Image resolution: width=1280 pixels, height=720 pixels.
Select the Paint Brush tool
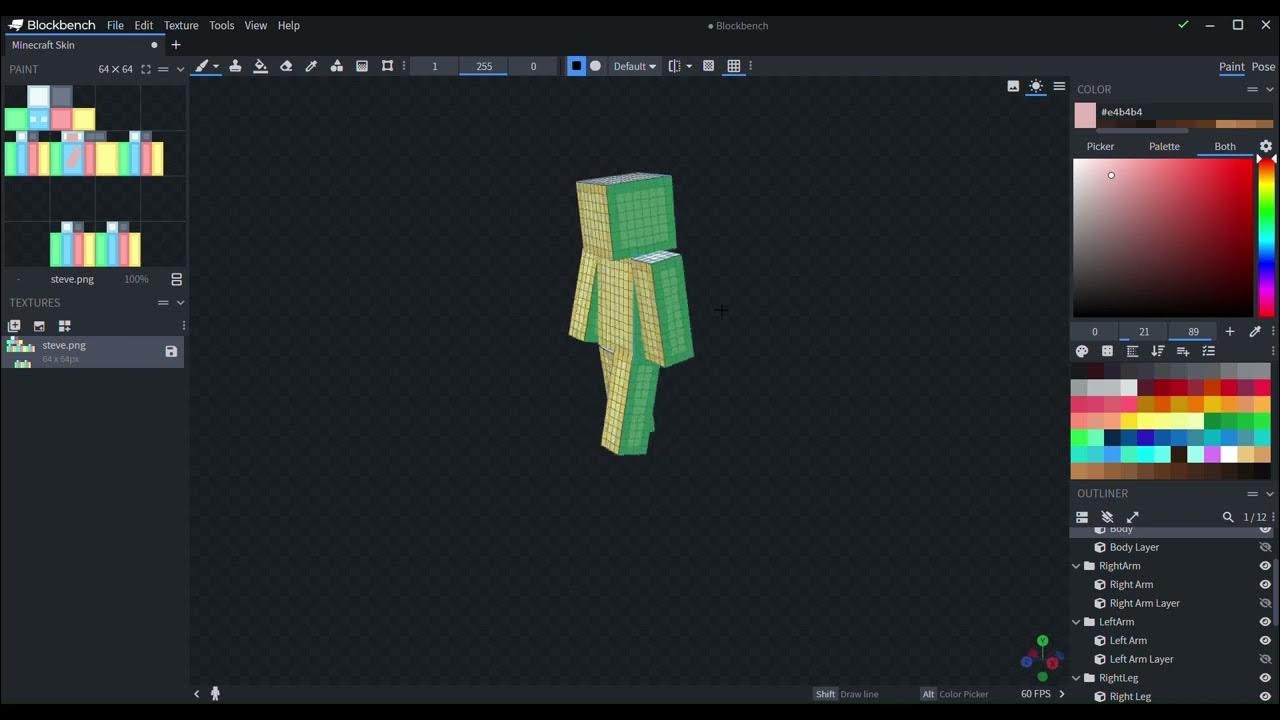pos(202,66)
